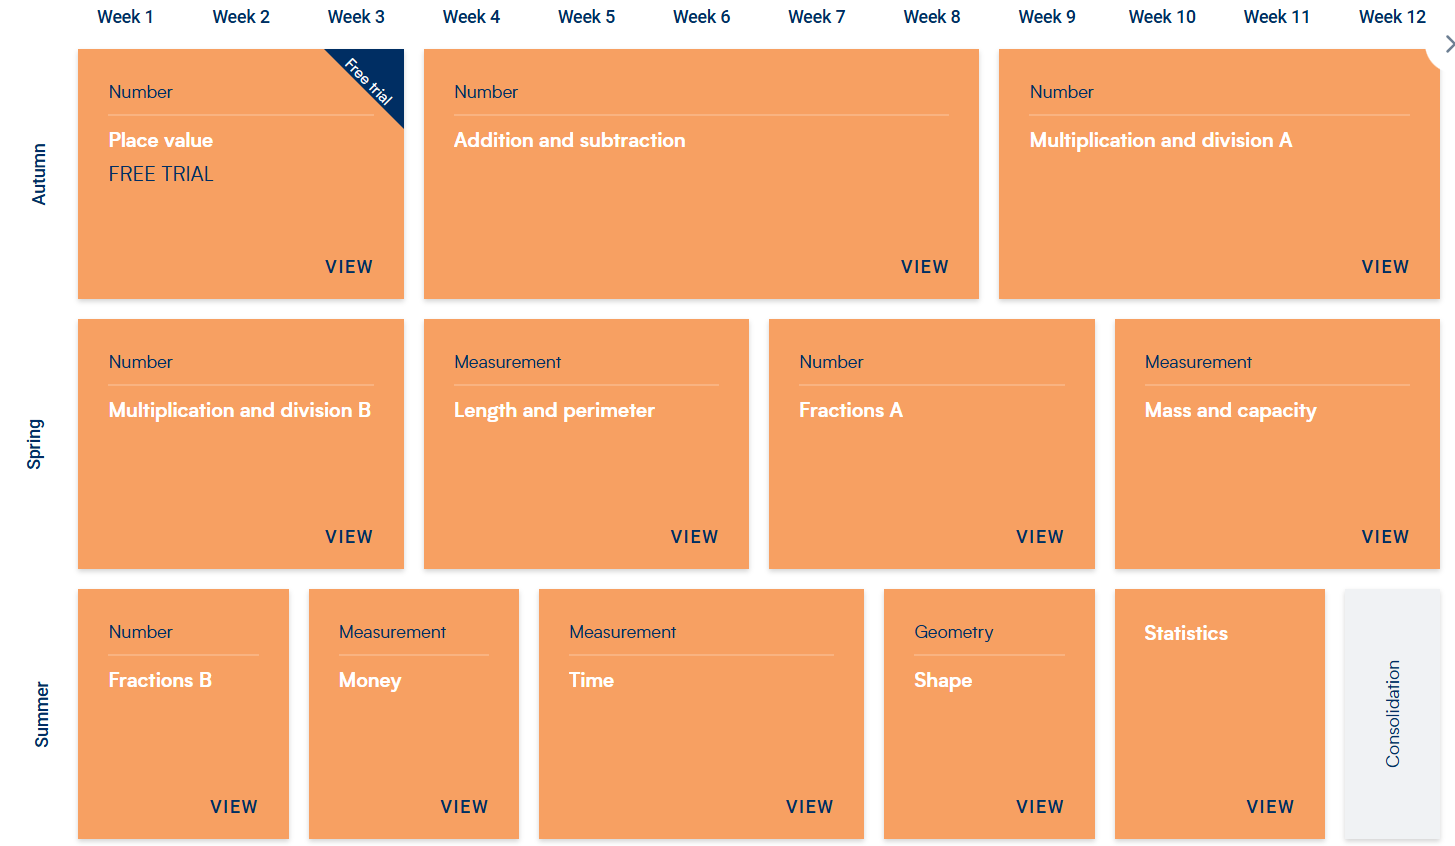Open the Shape geometry unit title
1455x846 pixels.
943,680
